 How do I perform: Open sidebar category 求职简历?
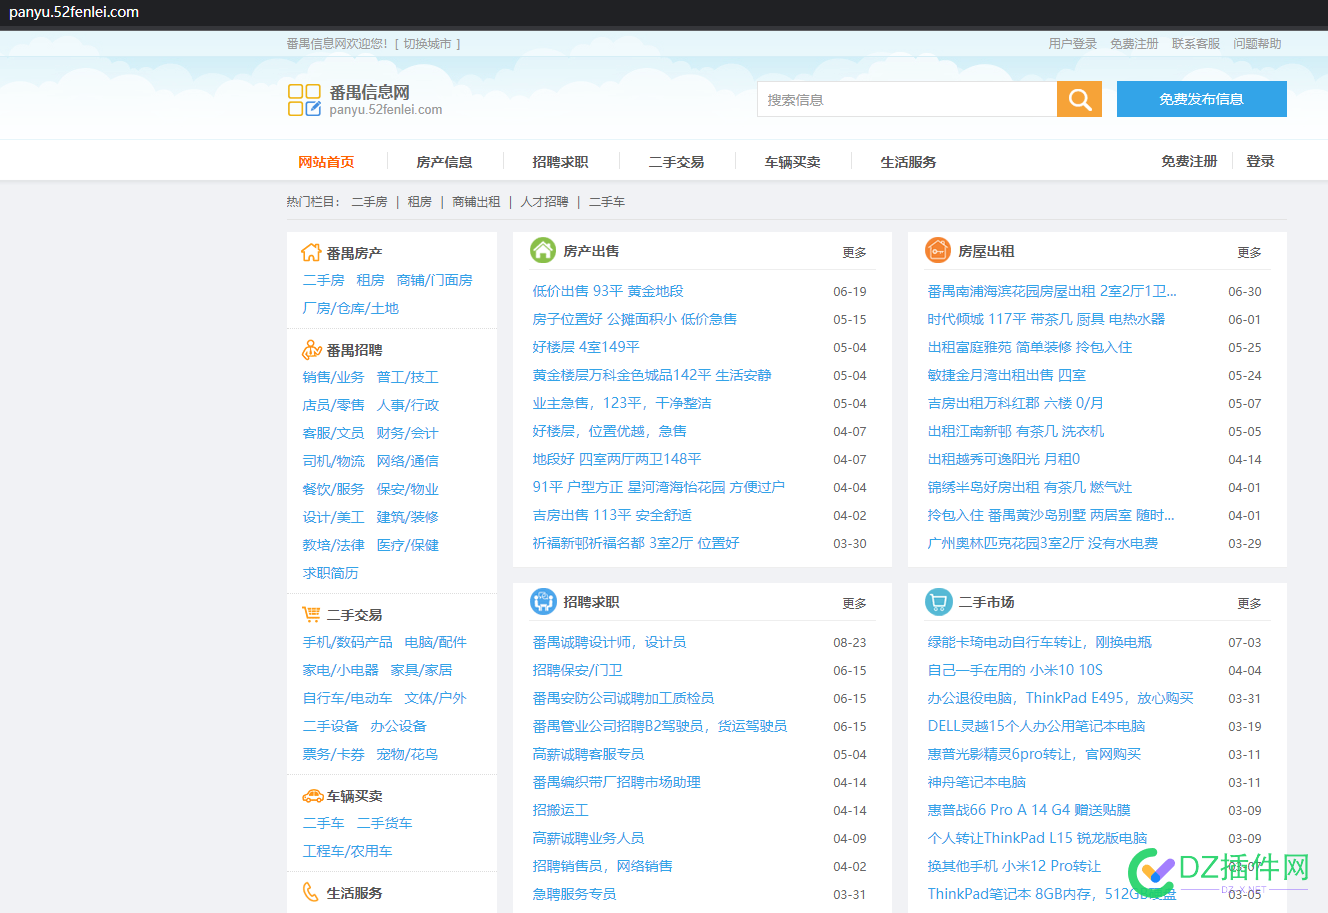pyautogui.click(x=331, y=573)
